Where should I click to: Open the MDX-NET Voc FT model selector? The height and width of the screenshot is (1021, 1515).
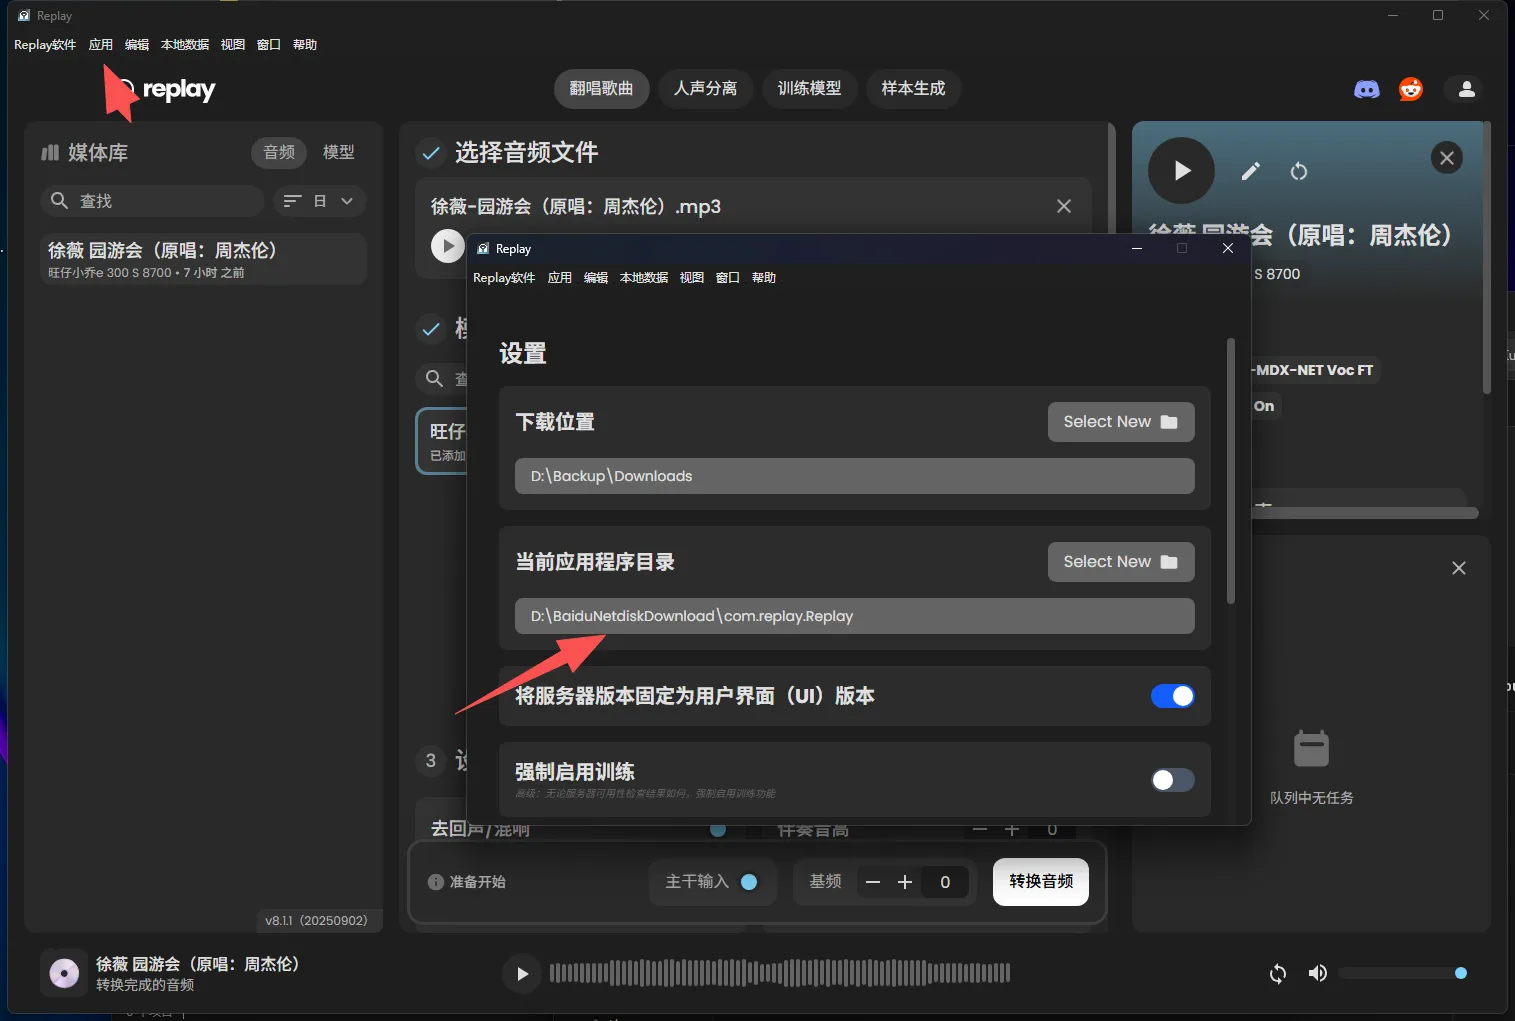point(1313,370)
